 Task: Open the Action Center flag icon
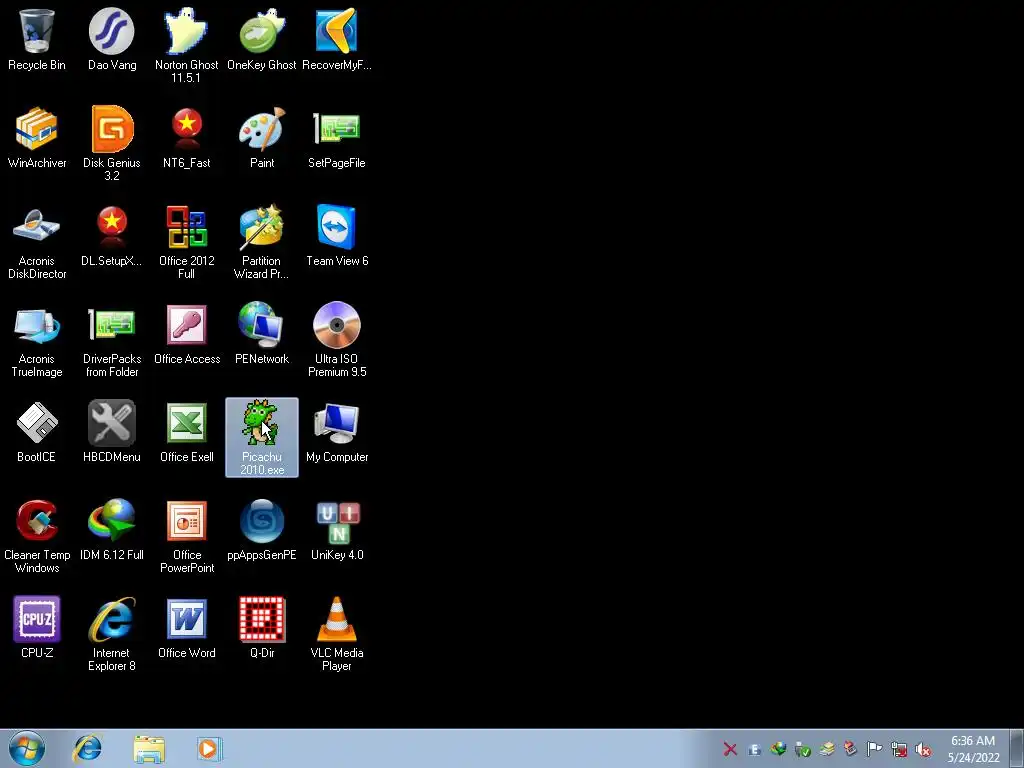click(x=874, y=749)
